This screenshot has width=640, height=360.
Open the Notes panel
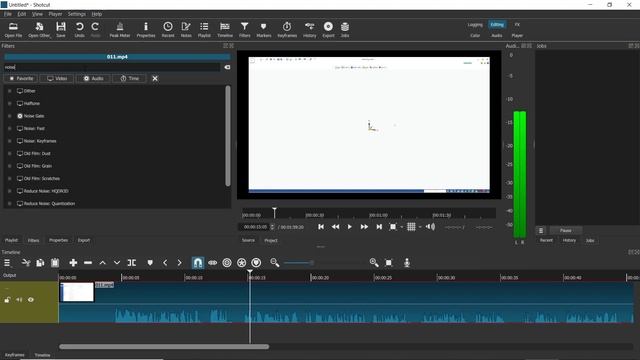186,30
